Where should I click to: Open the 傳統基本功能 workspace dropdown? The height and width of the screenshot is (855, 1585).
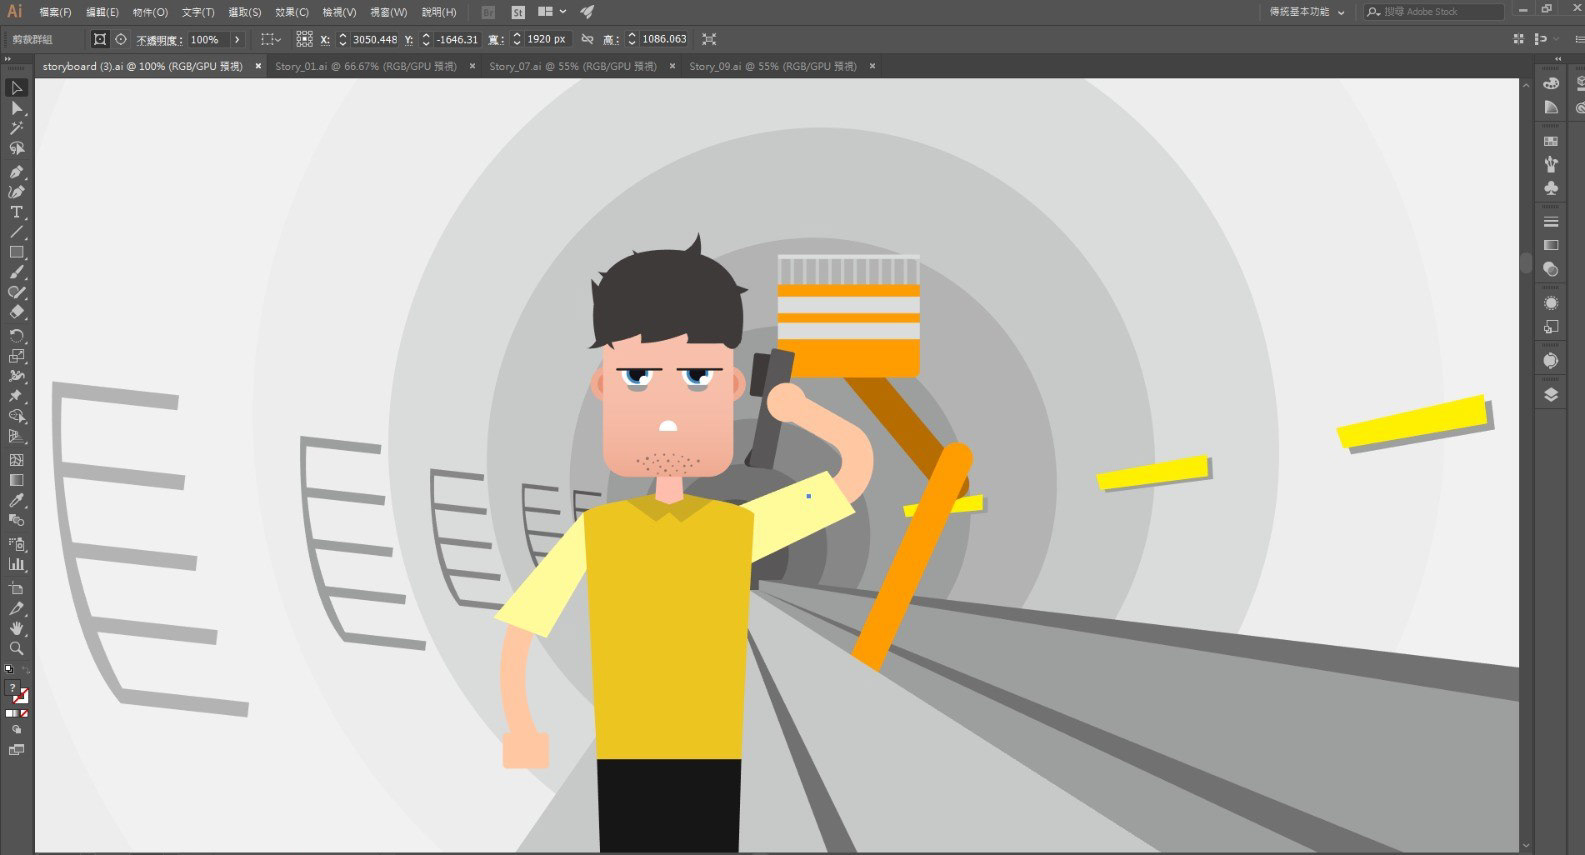(1307, 12)
